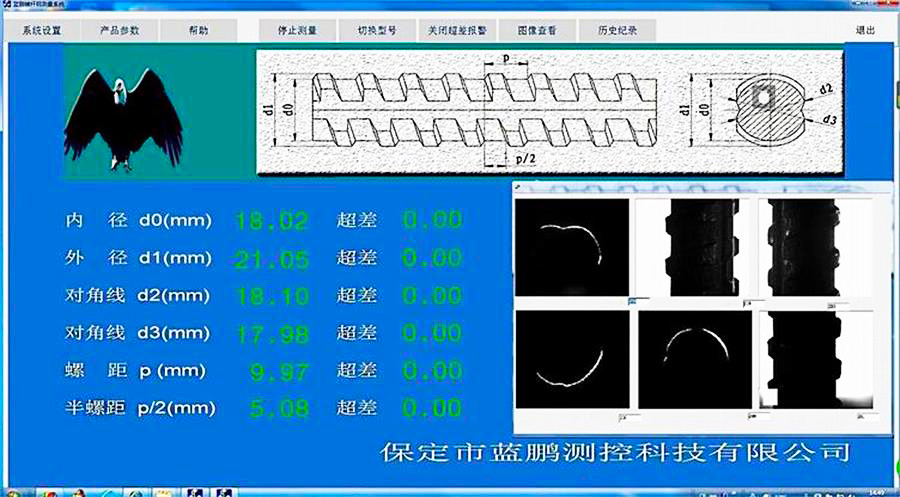Select the top-left arc profile camera image

point(572,246)
